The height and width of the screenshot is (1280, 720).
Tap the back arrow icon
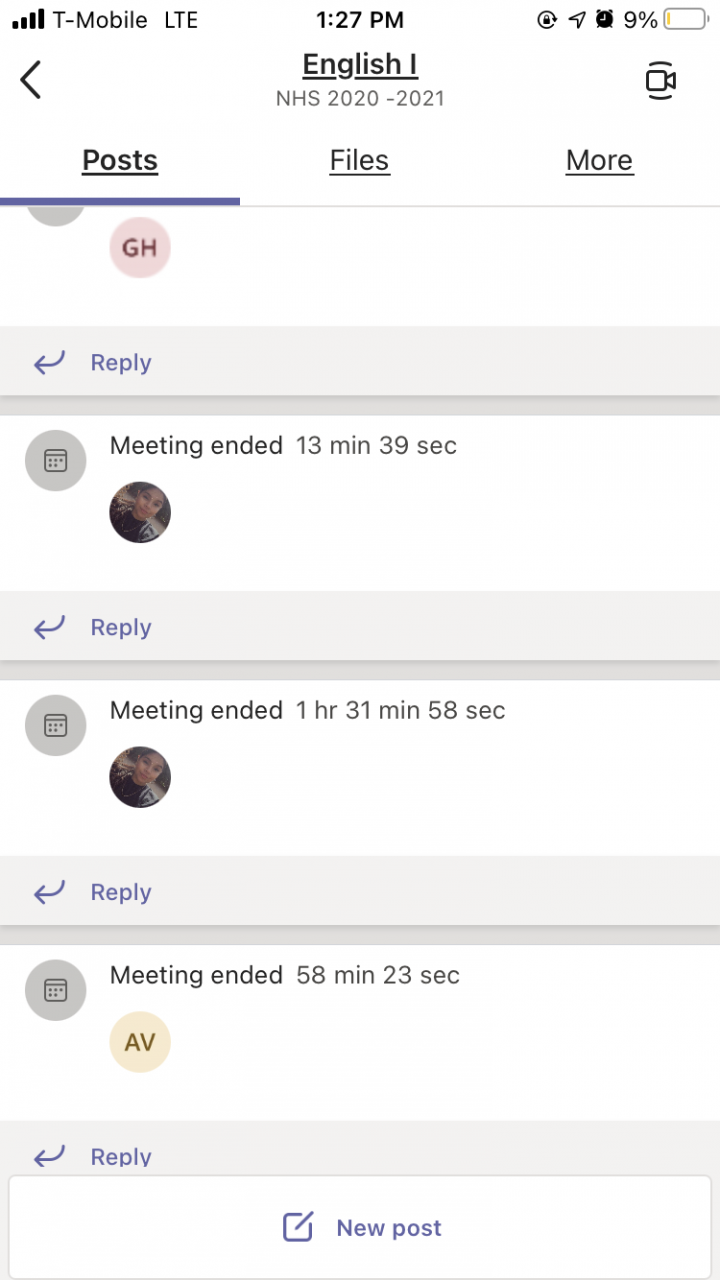coord(31,80)
